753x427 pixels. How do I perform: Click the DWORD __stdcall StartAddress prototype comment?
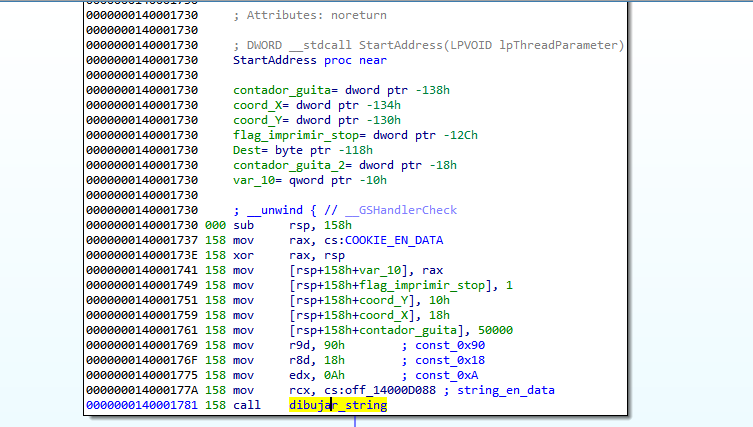point(428,46)
